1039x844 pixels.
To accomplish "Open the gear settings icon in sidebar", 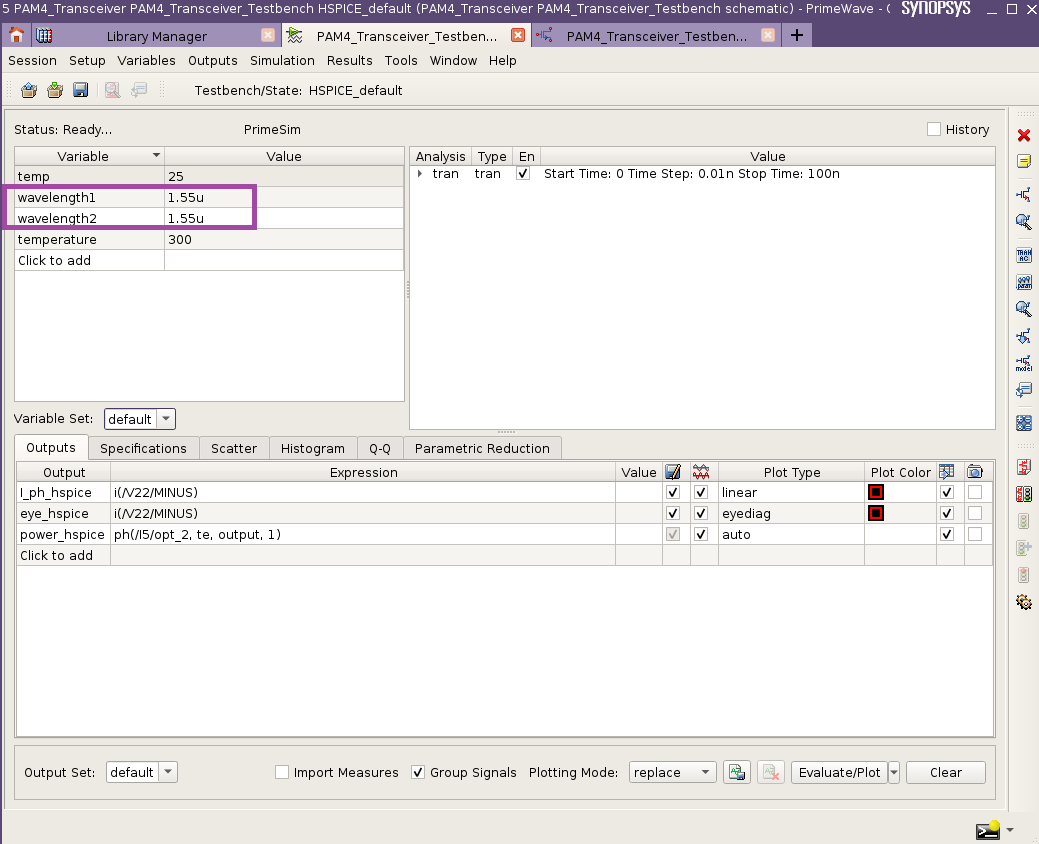I will tap(1024, 602).
